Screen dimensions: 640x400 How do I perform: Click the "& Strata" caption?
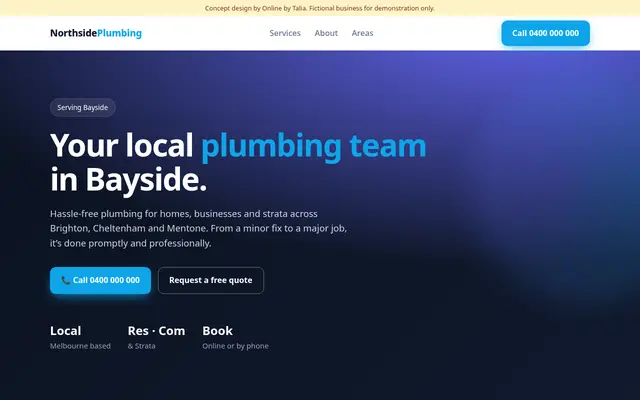click(141, 346)
